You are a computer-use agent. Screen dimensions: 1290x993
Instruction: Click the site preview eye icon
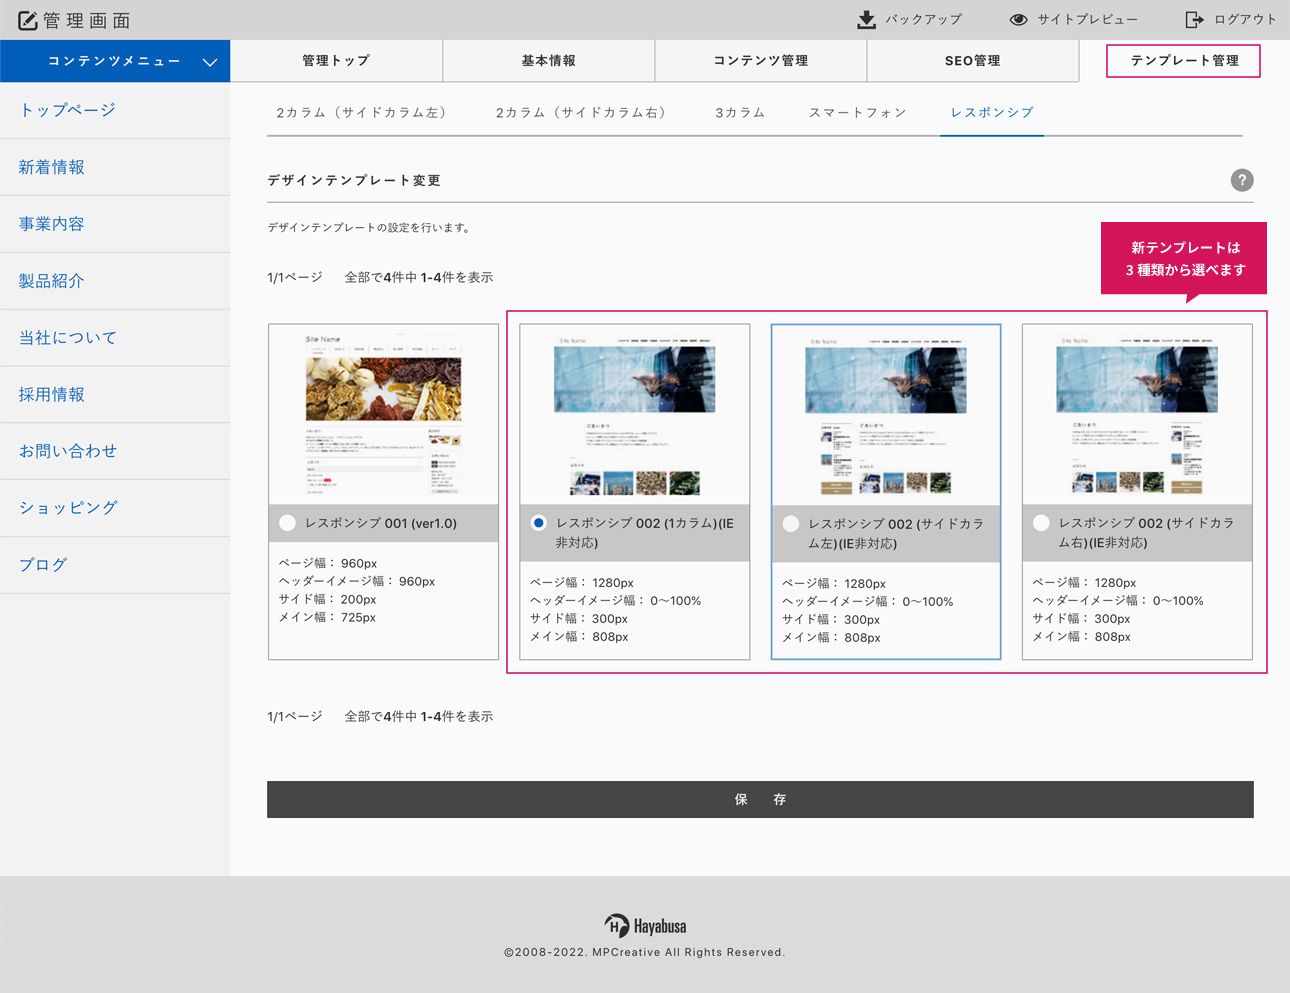click(1018, 20)
